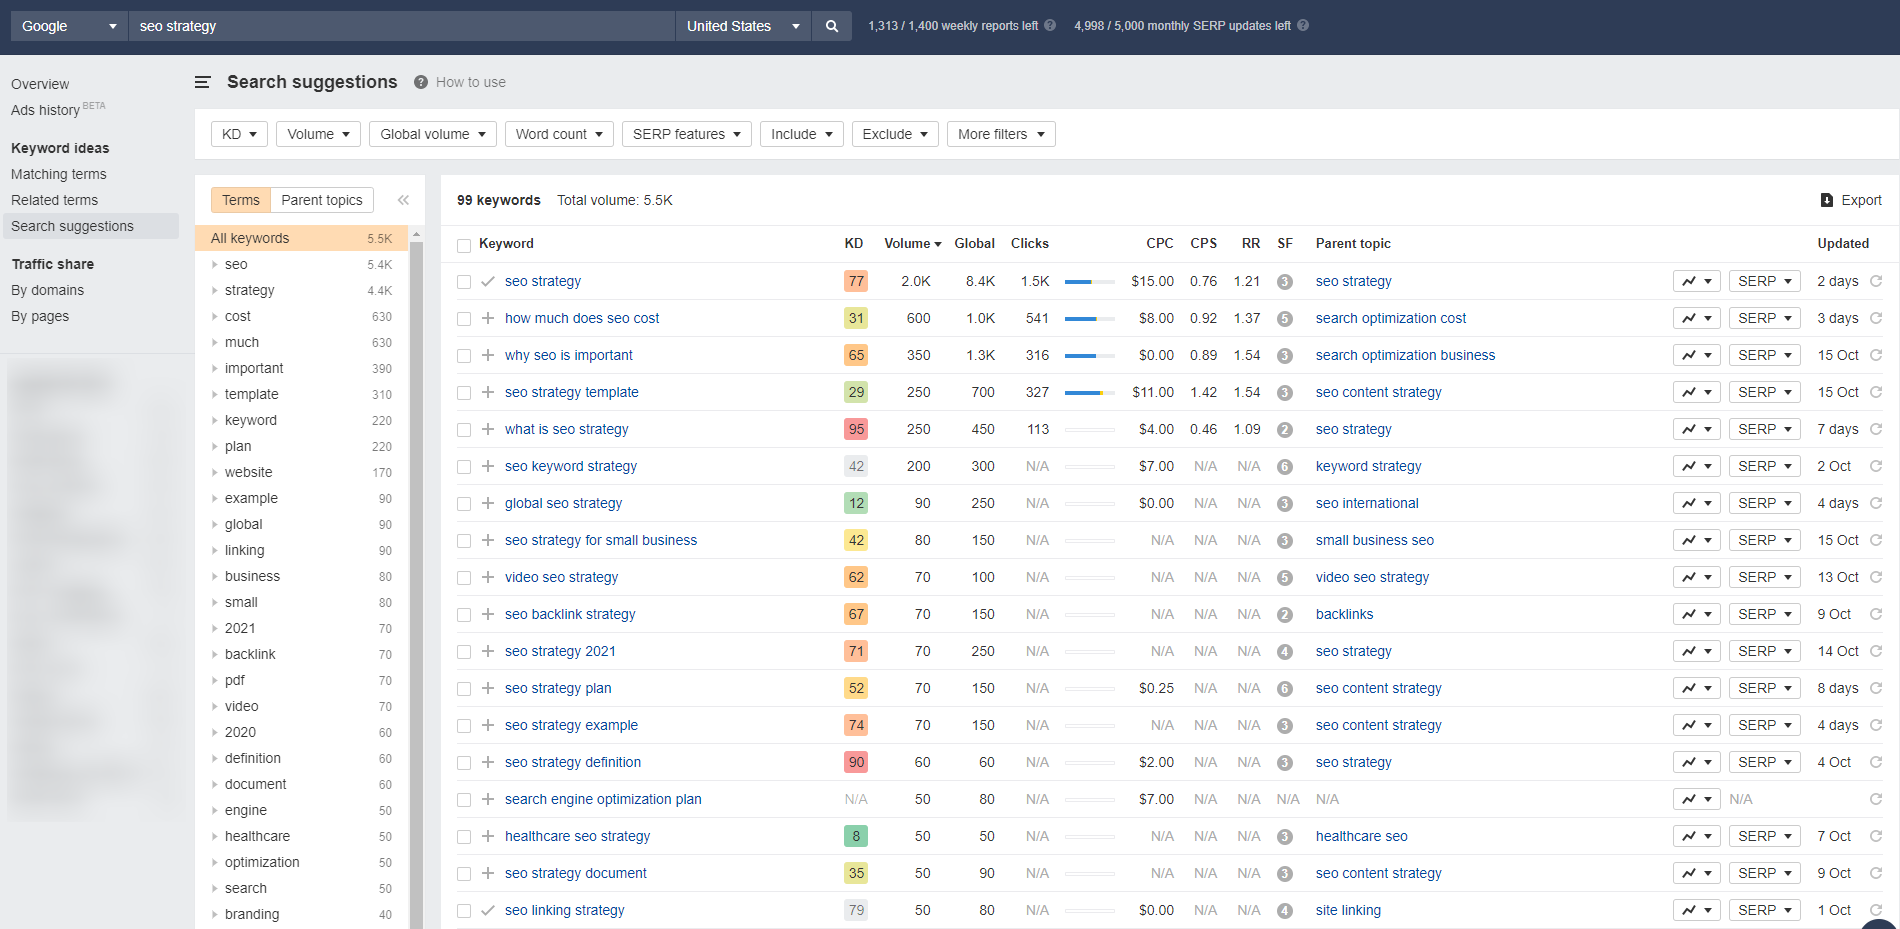The width and height of the screenshot is (1900, 929).
Task: Add seo strategy template to list
Action: click(488, 392)
